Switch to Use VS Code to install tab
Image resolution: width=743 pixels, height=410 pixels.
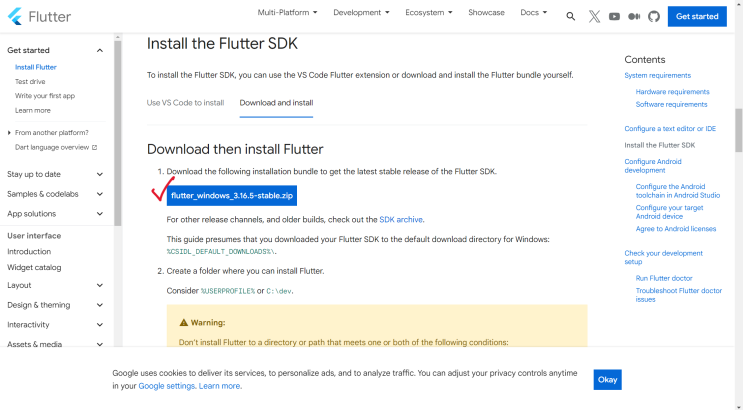point(185,103)
